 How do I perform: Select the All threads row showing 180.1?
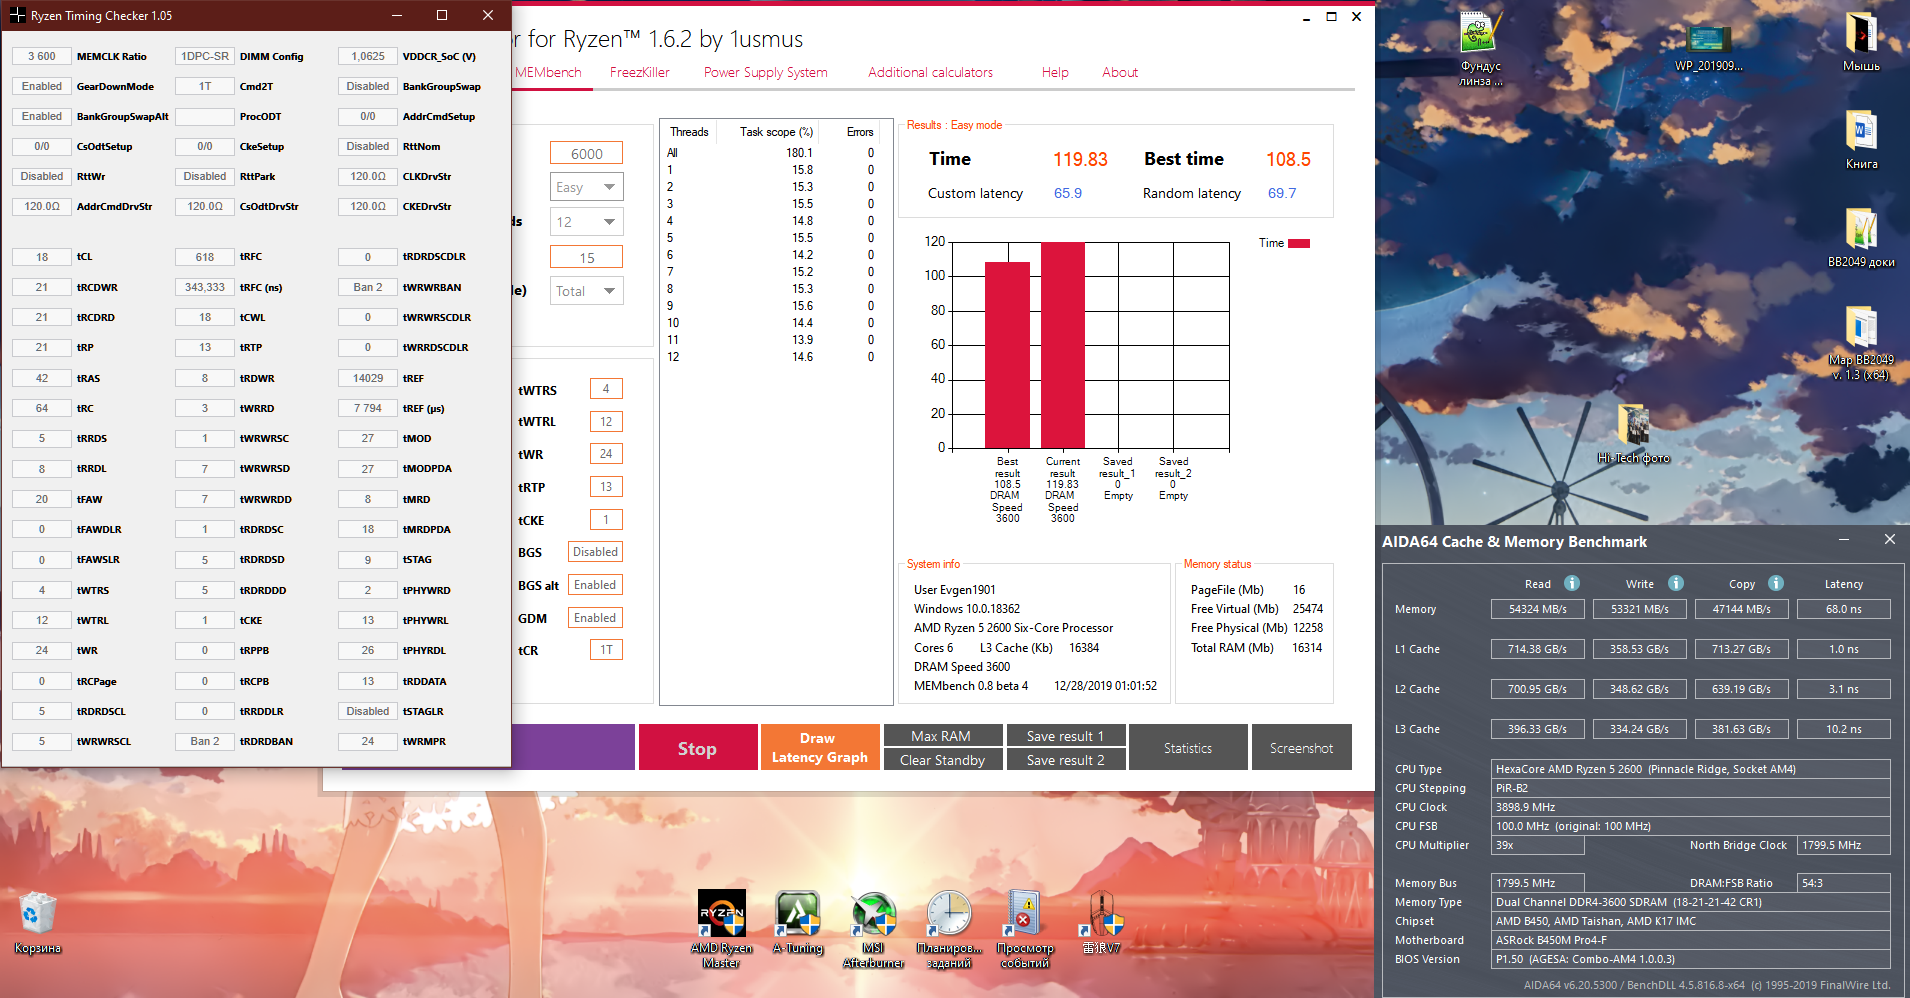pos(772,153)
